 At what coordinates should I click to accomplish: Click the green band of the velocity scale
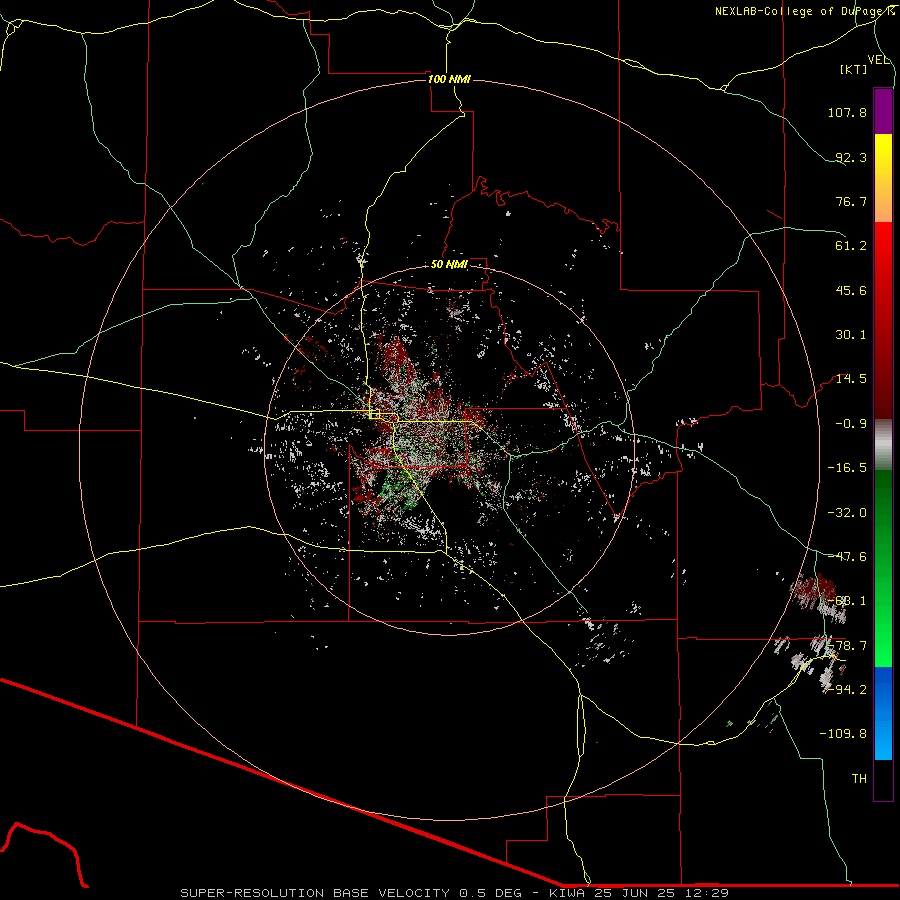click(883, 568)
